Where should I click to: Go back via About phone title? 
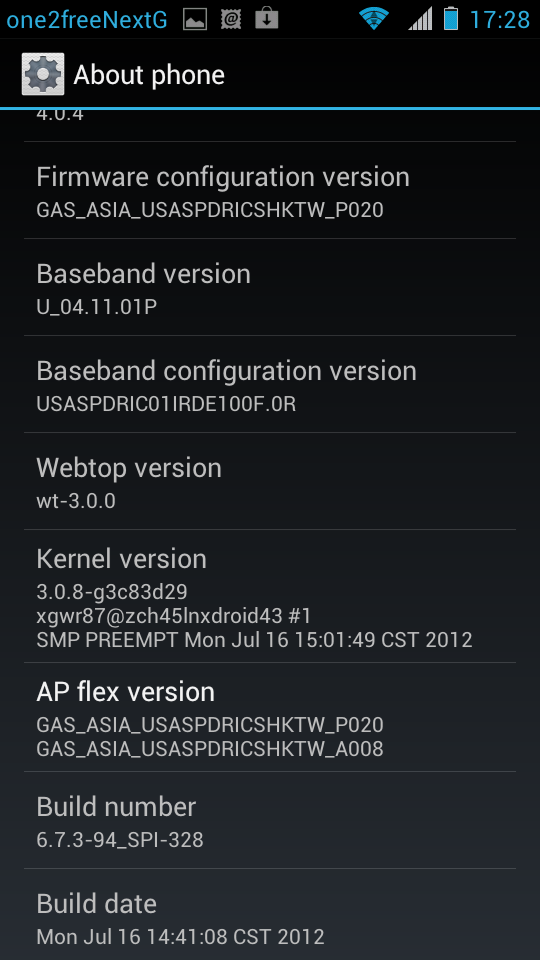[149, 75]
